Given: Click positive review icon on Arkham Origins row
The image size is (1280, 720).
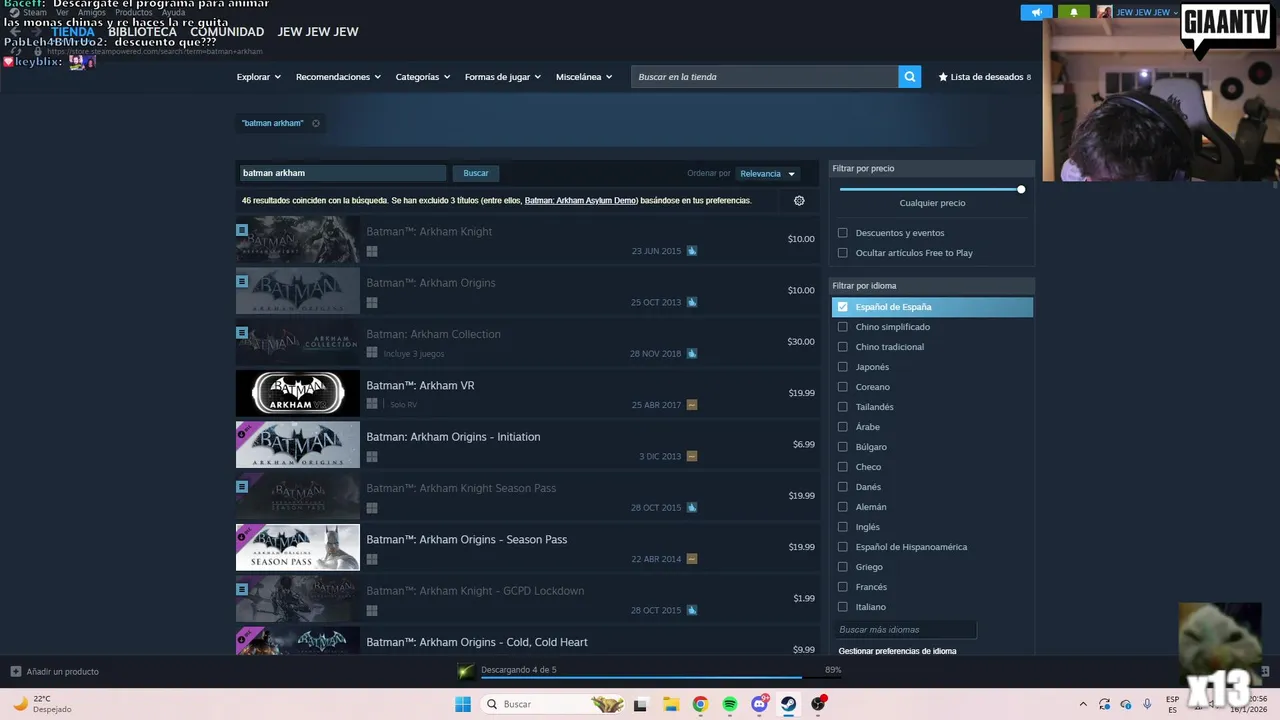Looking at the screenshot, I should (692, 302).
